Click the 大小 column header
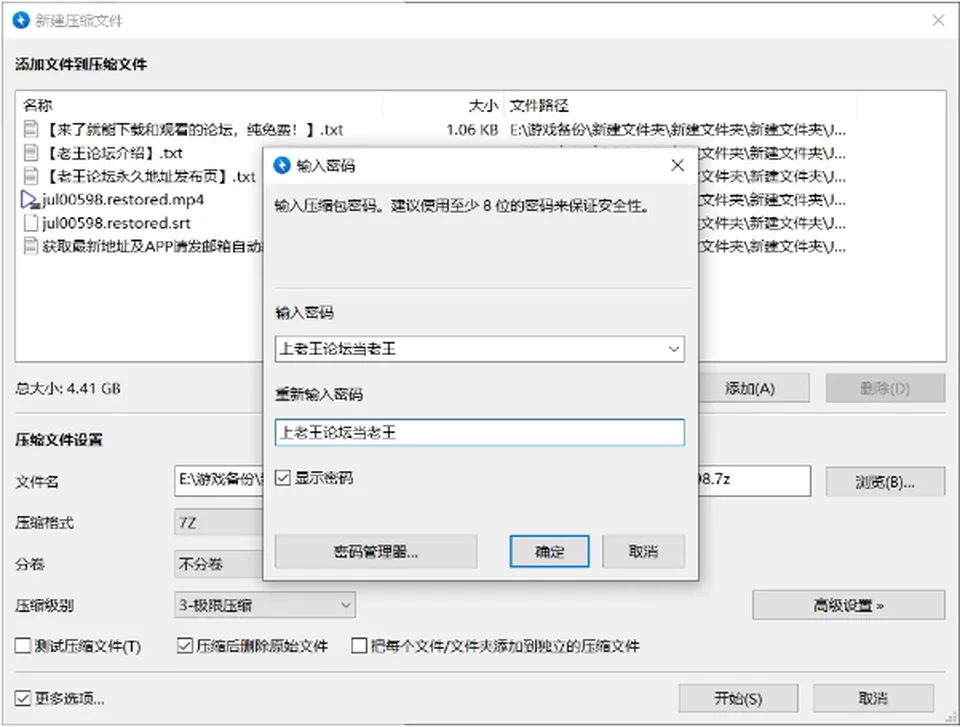 point(443,105)
